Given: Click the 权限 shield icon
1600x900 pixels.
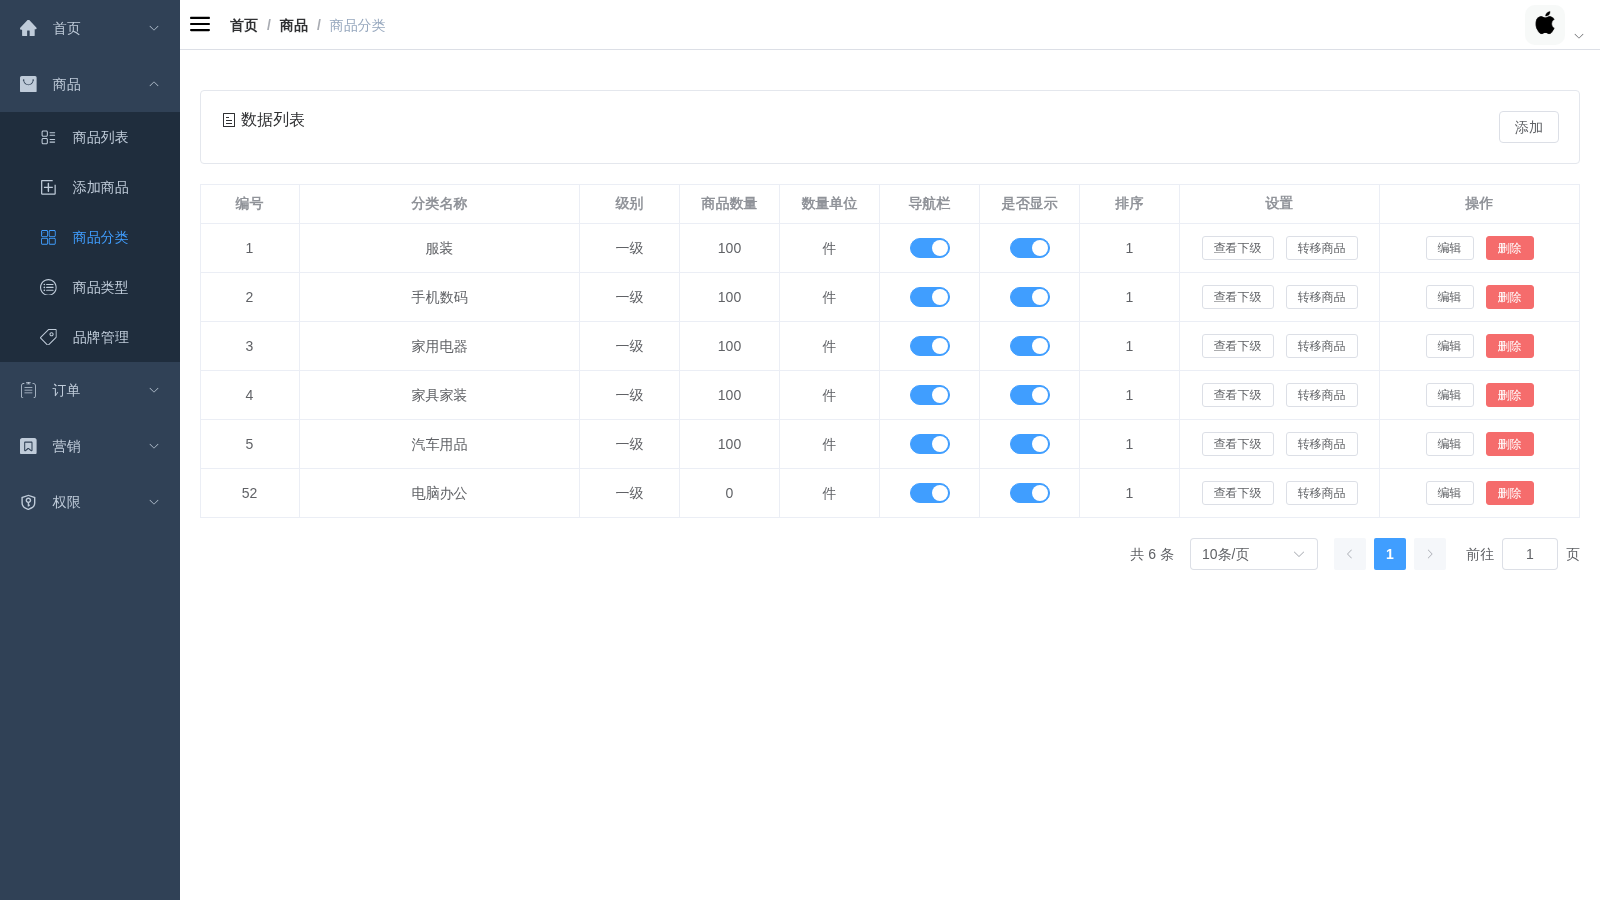Looking at the screenshot, I should pyautogui.click(x=28, y=502).
